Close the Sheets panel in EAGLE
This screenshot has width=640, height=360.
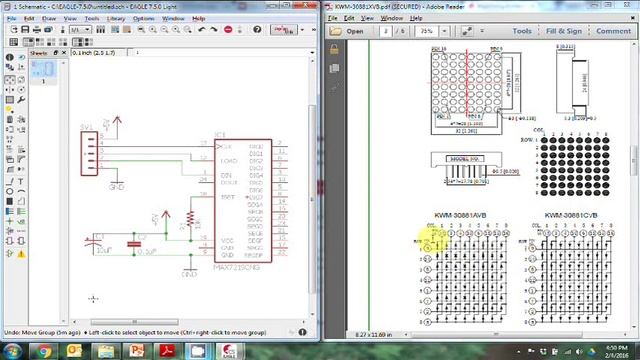pos(64,53)
